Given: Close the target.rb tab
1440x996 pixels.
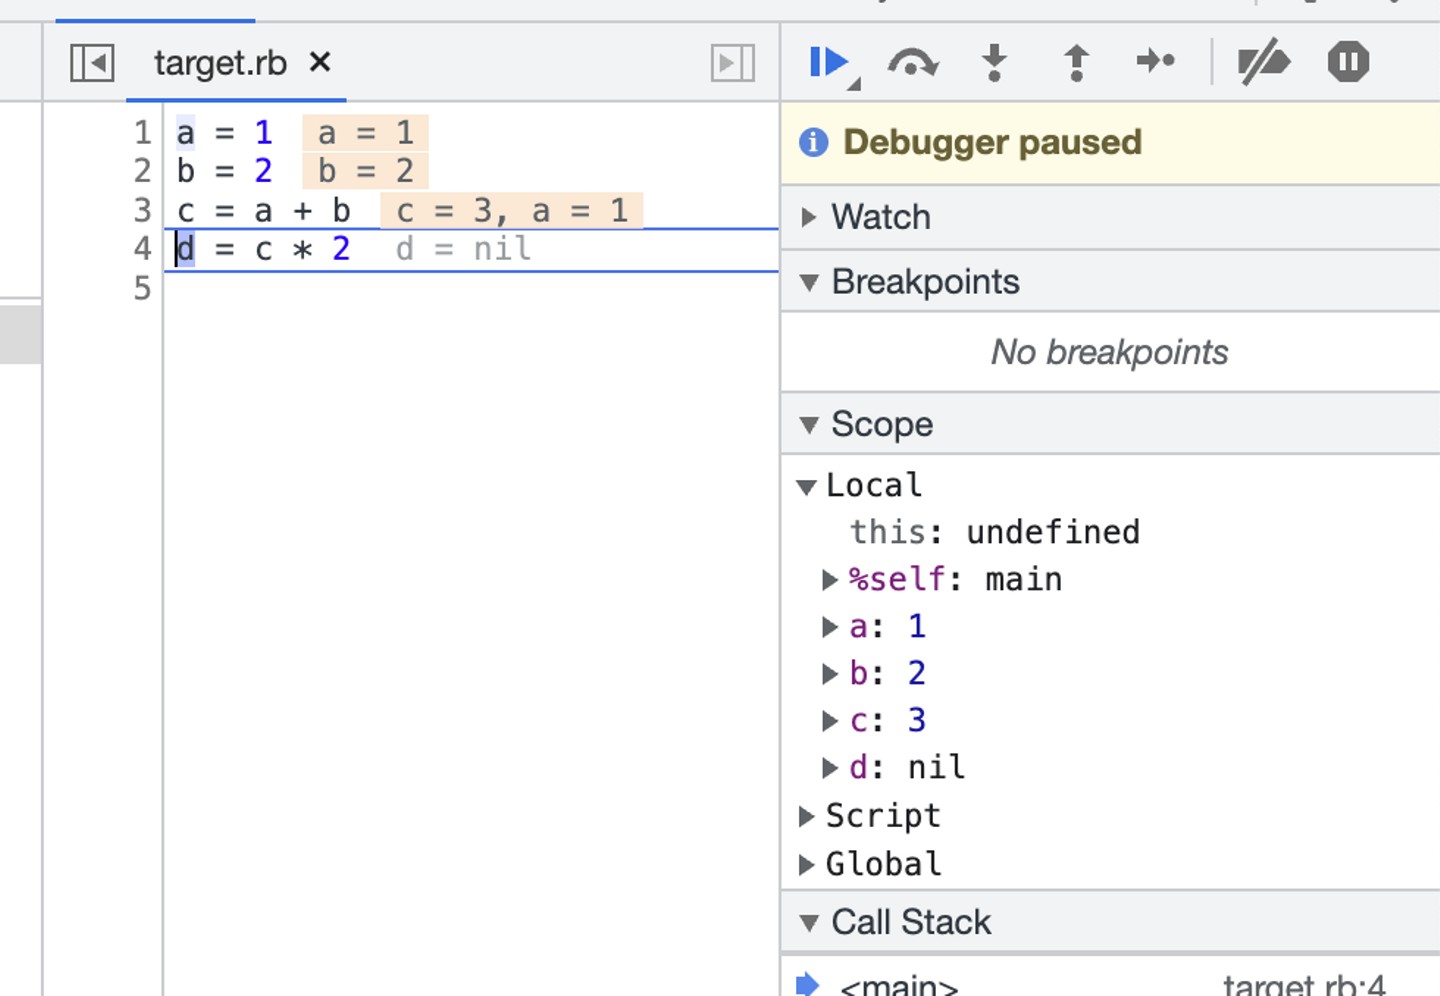Looking at the screenshot, I should point(320,62).
